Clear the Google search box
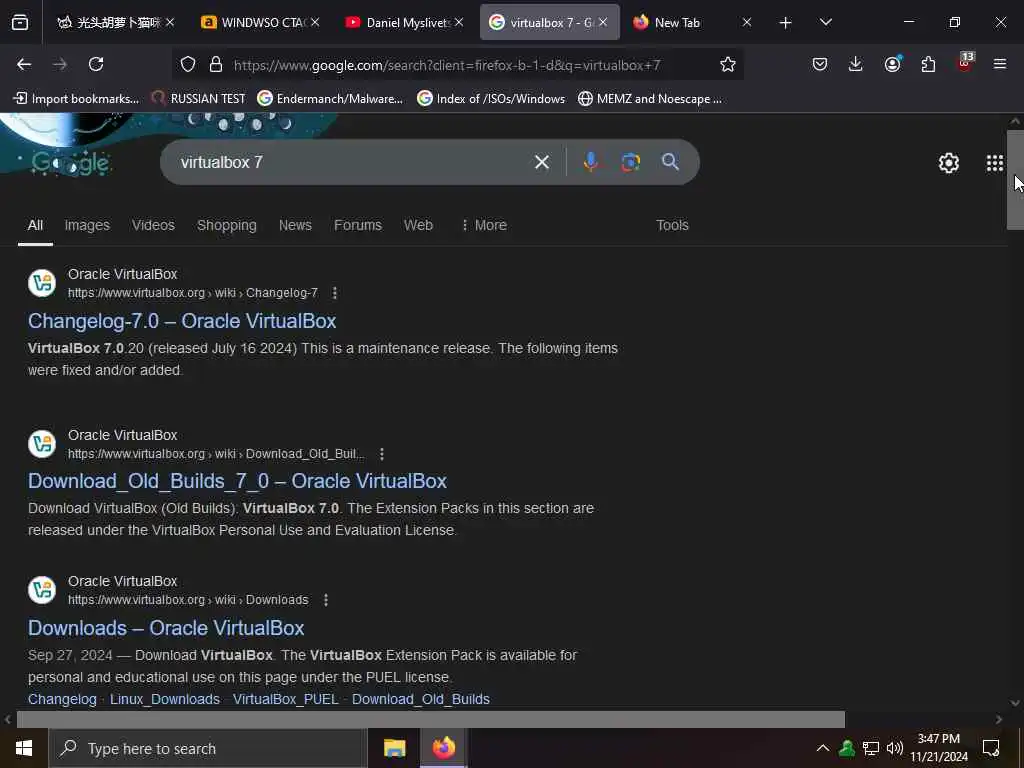 pos(541,162)
